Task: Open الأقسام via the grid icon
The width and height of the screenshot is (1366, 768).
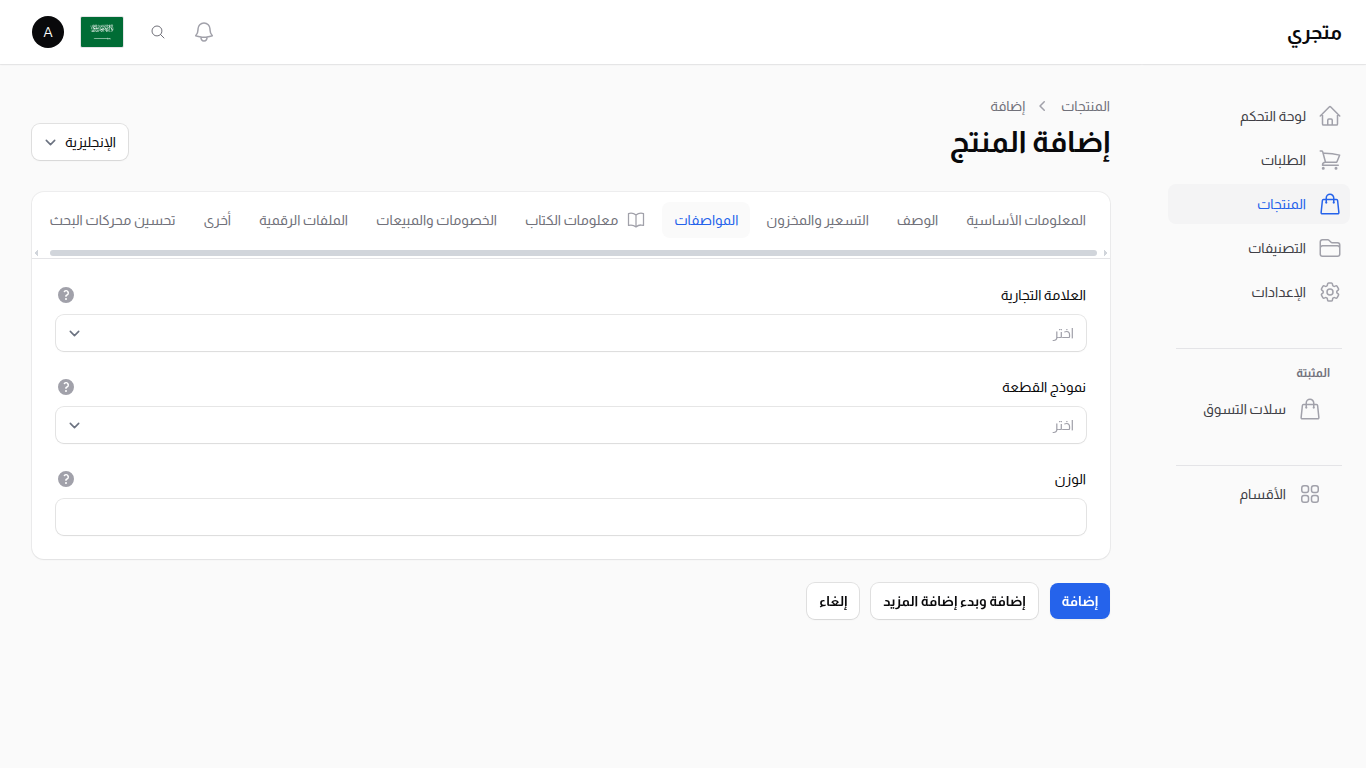Action: tap(1311, 493)
